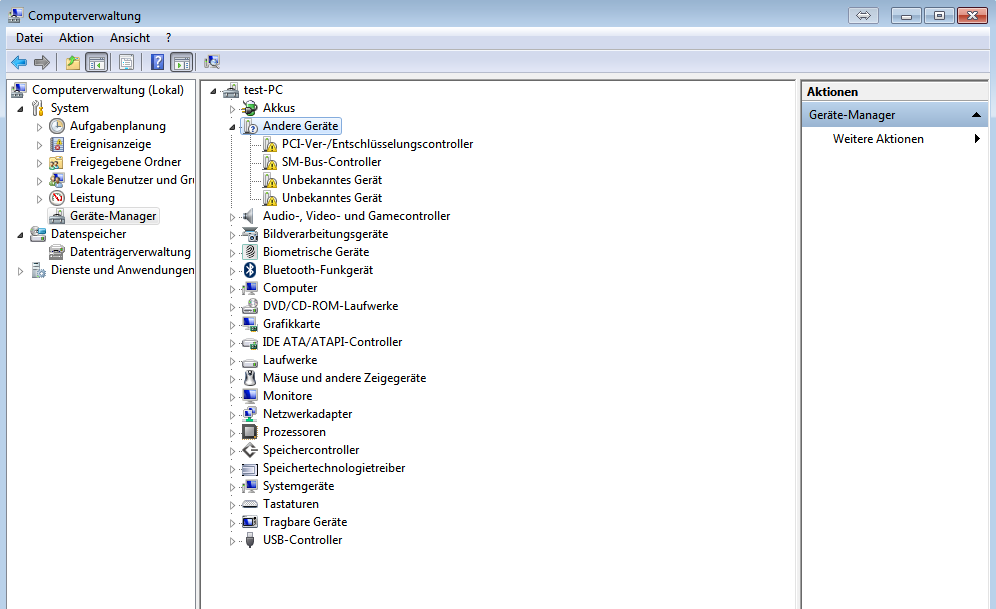Viewport: 996px width, 609px height.
Task: Click the Tastaturen keyboard icon
Action: (250, 504)
